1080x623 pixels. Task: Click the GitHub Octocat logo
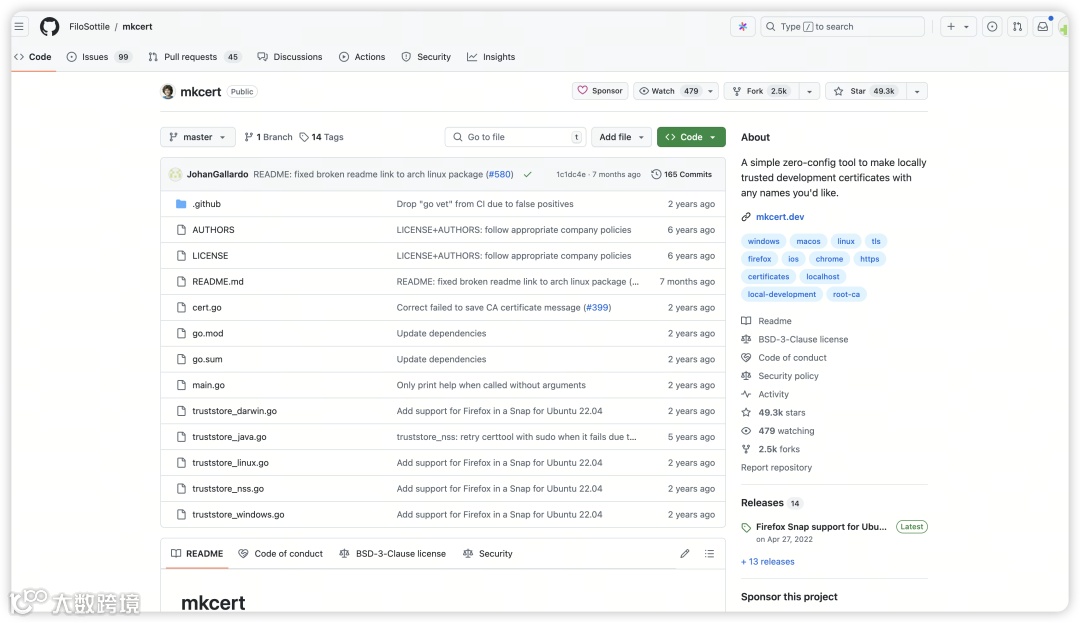point(50,27)
